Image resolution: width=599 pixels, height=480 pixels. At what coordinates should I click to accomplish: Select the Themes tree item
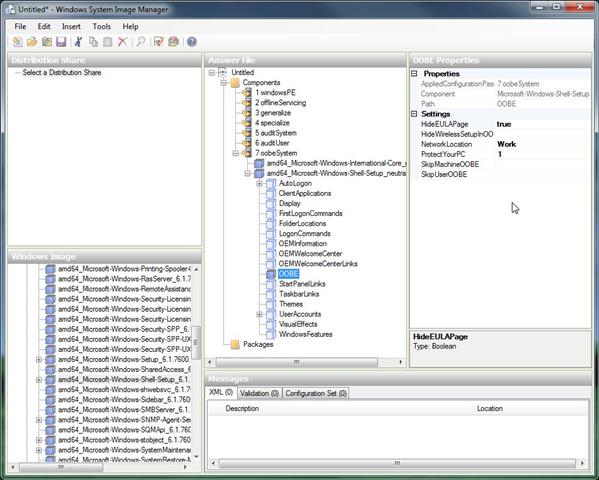(x=291, y=304)
